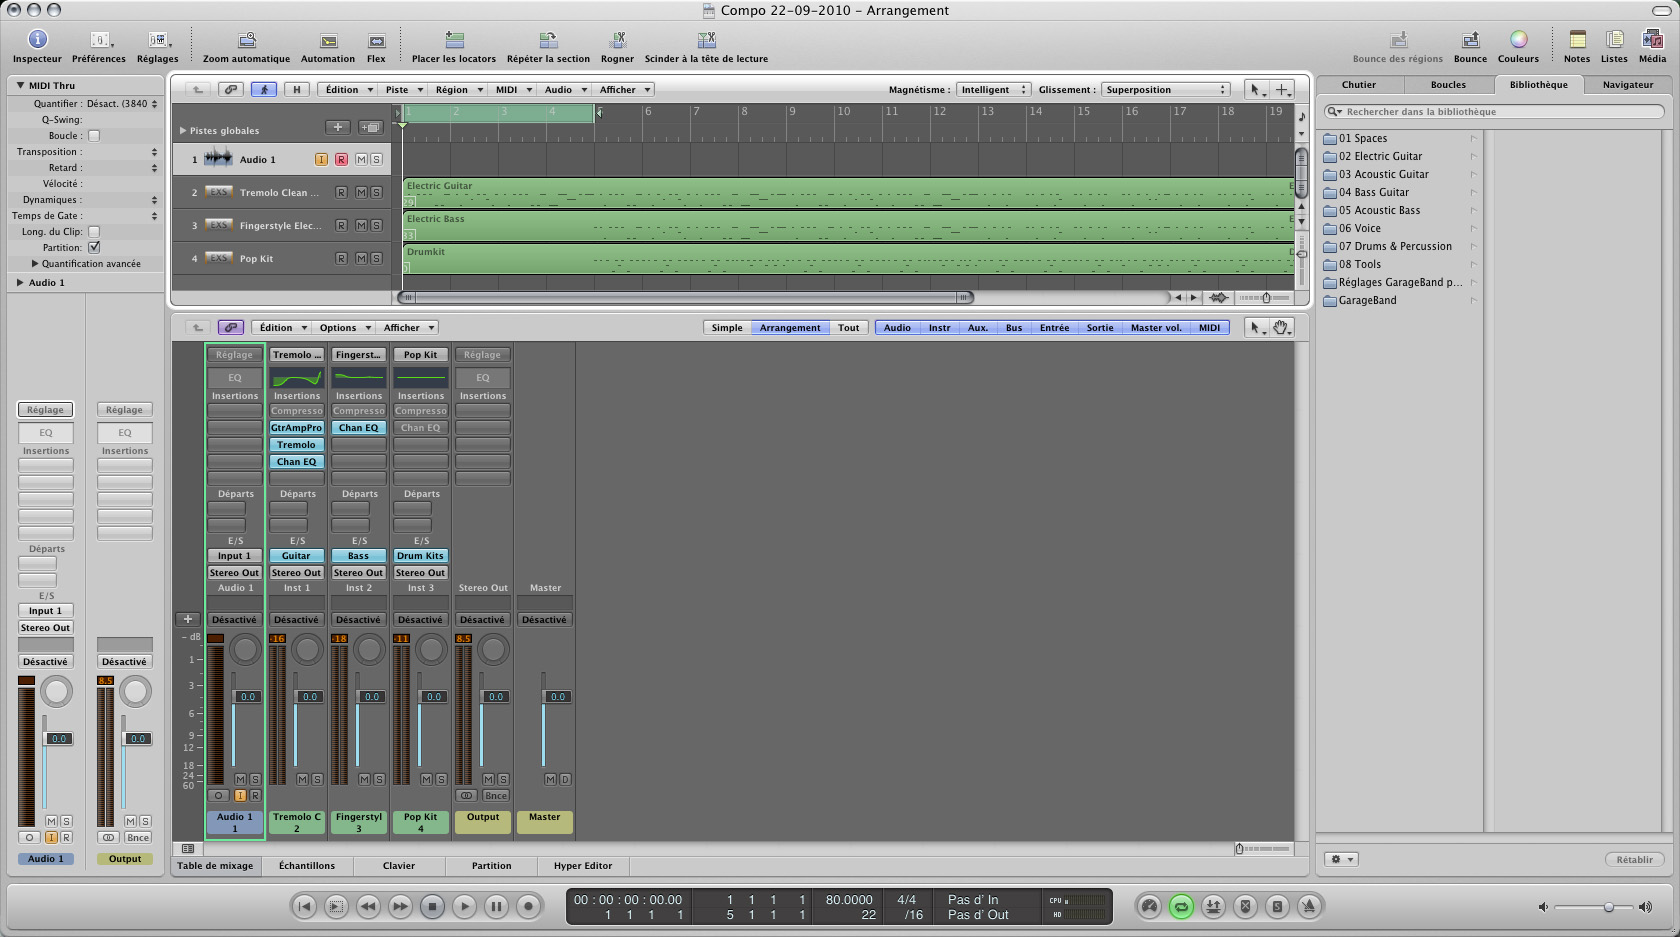Click the GtrAmpPro insert on Tremolo channel
This screenshot has height=937, width=1680.
(297, 428)
